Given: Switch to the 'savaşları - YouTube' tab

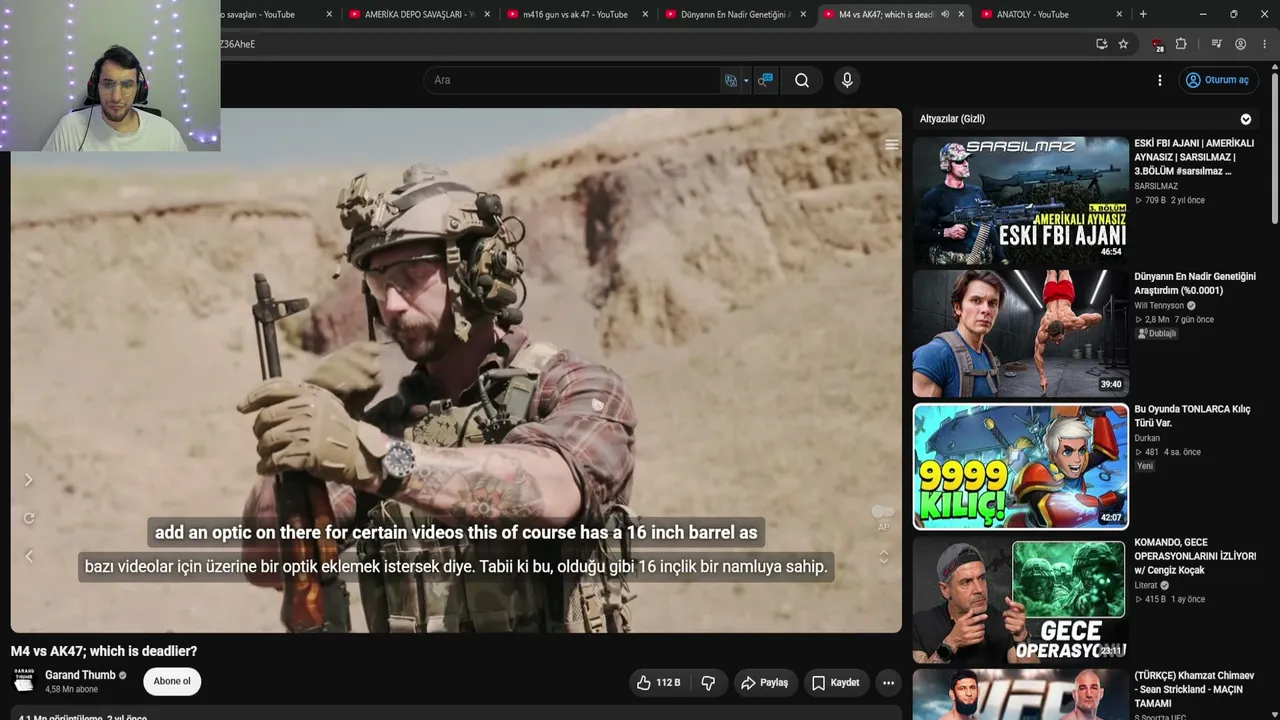Looking at the screenshot, I should tap(260, 14).
